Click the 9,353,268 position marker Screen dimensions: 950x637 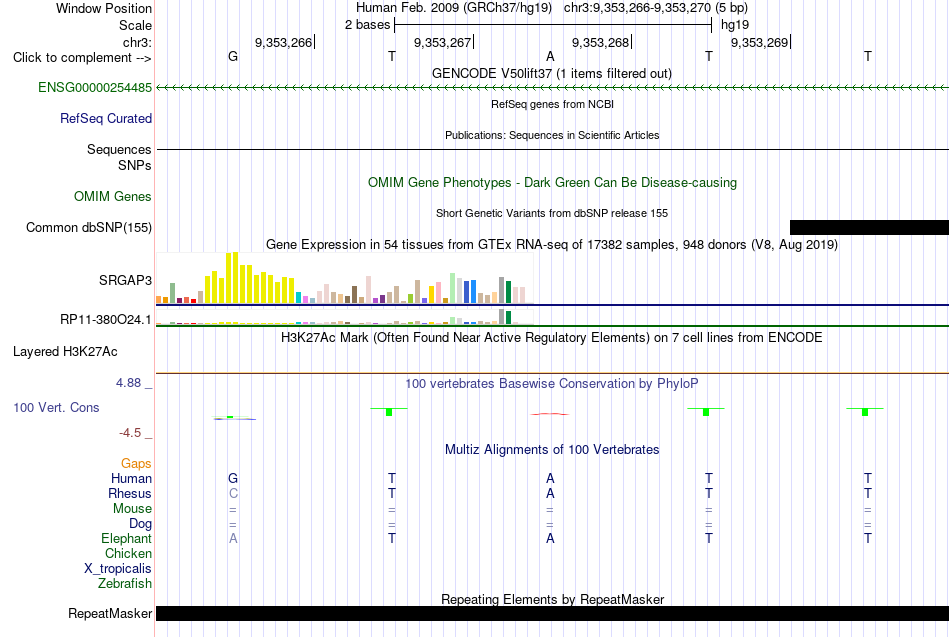click(601, 42)
